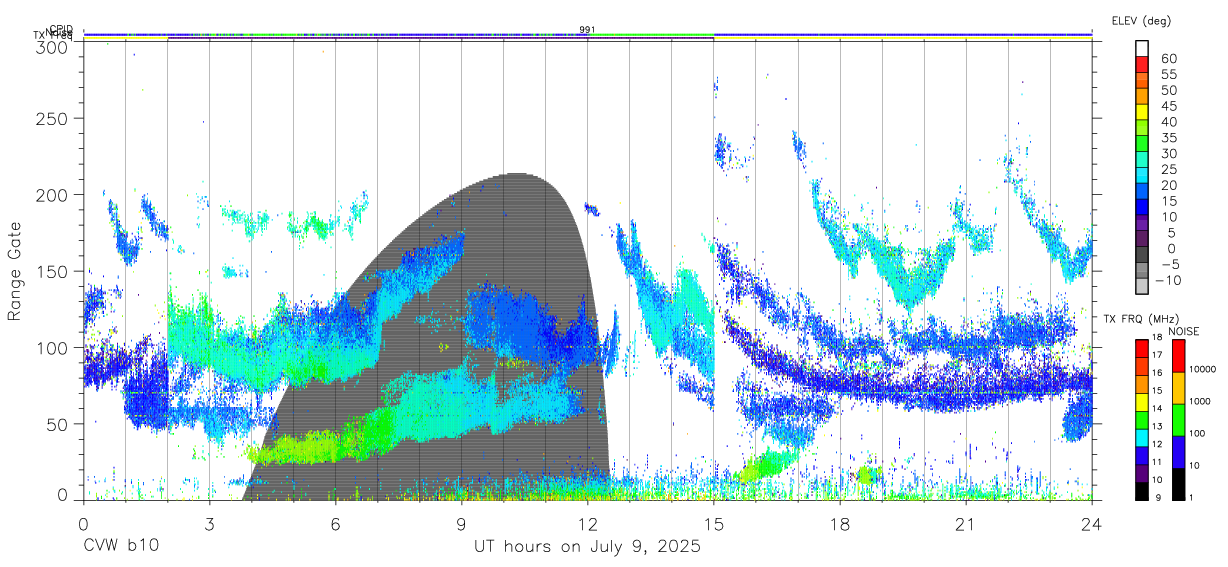Click the '13' label on the TX FRQ scale
The width and height of the screenshot is (1228, 567).
point(1158,426)
